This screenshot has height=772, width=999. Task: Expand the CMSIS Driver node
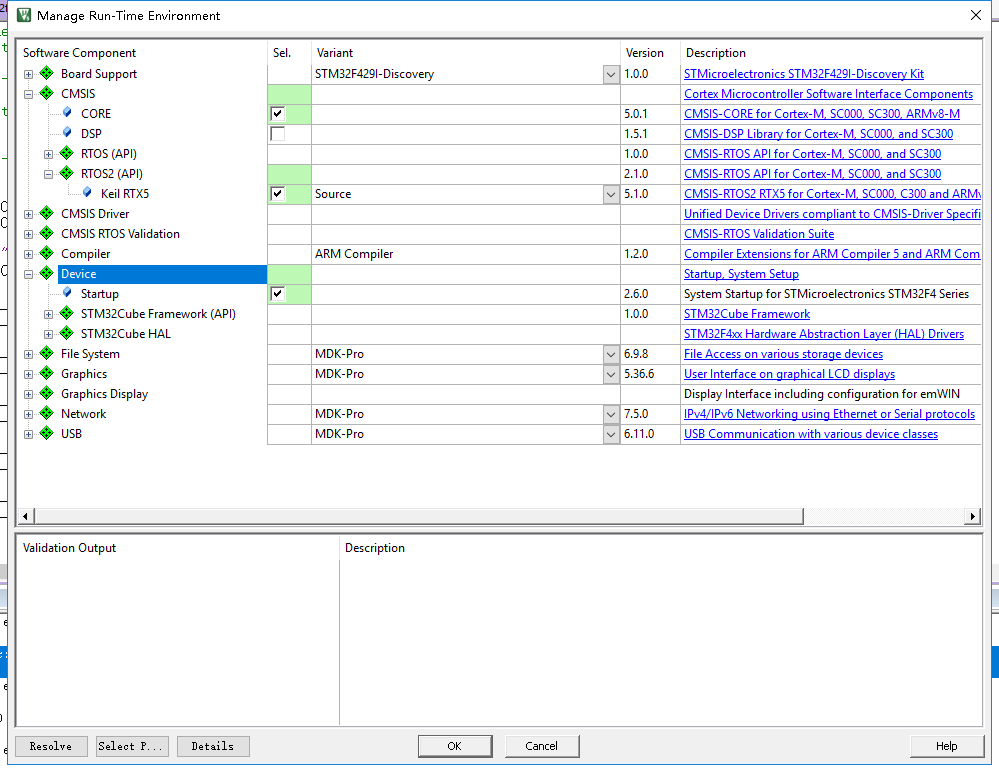(28, 215)
